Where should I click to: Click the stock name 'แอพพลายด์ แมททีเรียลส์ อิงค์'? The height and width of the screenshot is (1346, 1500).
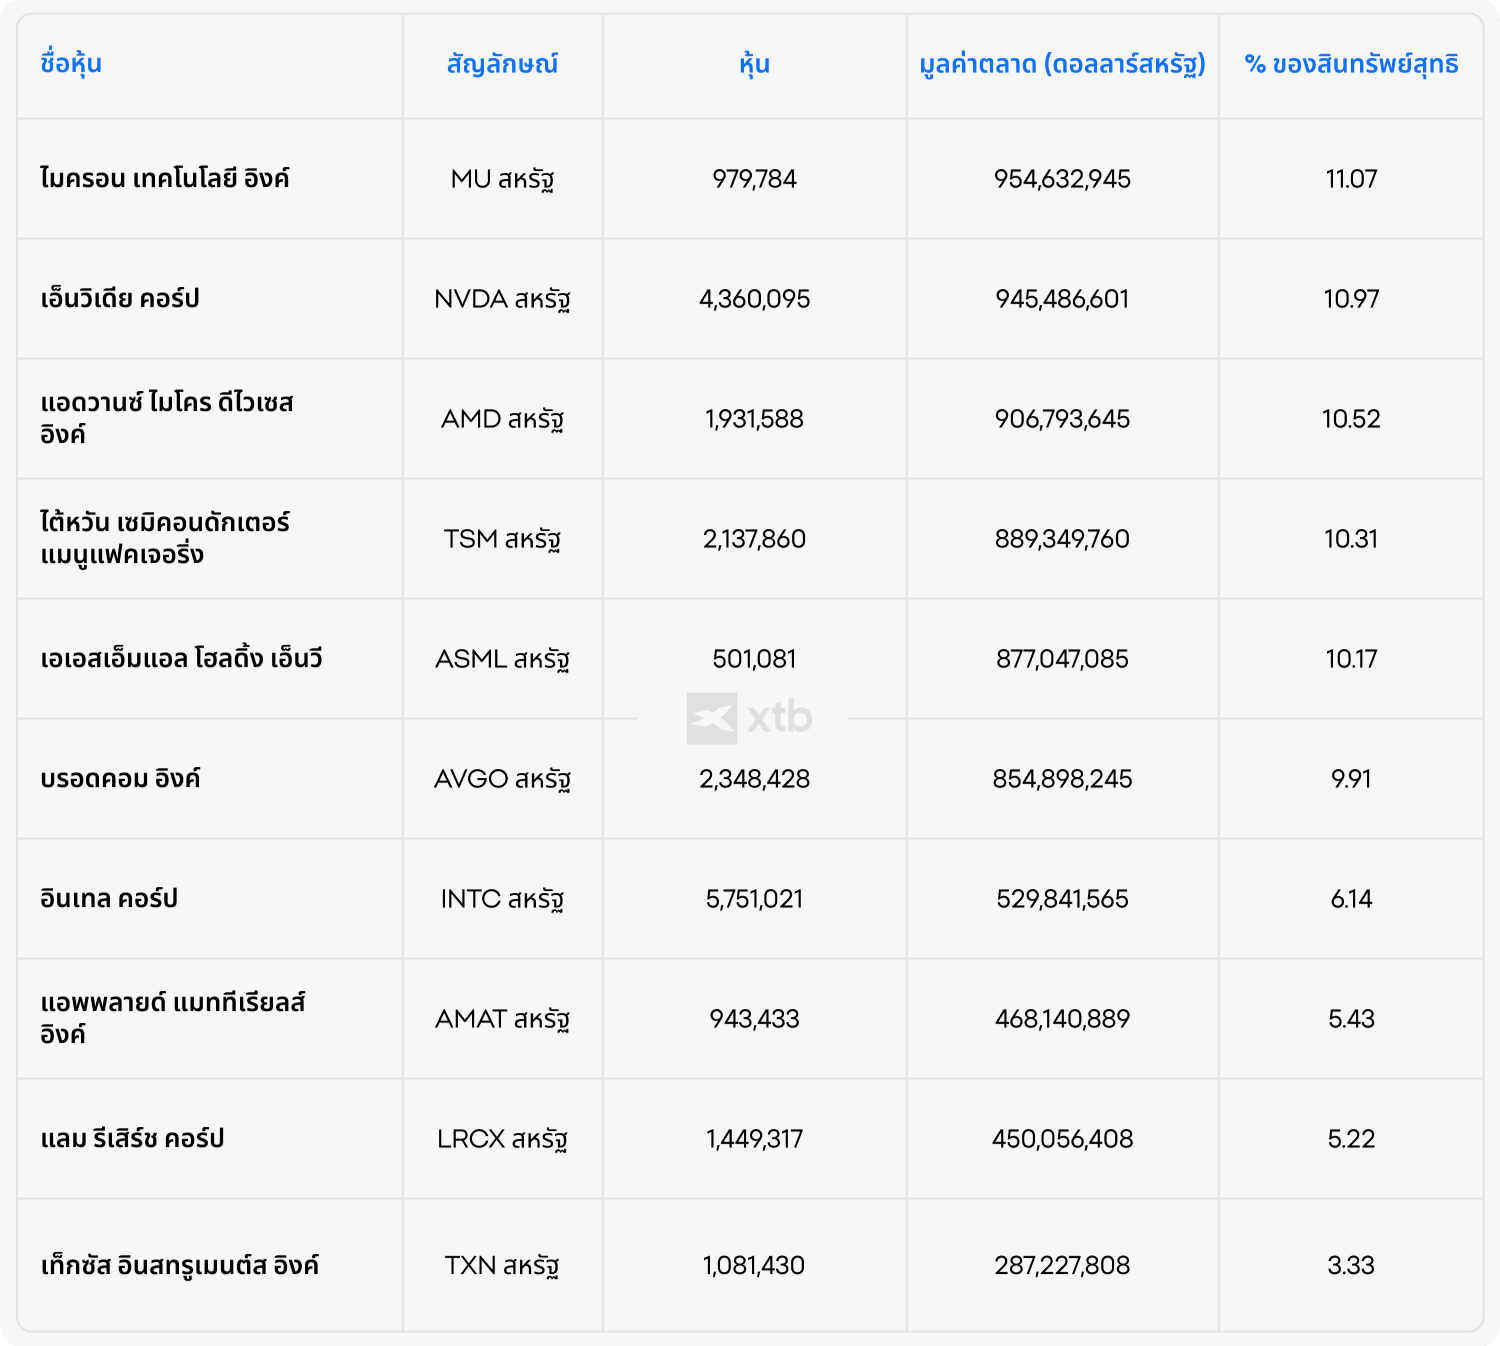(173, 1018)
